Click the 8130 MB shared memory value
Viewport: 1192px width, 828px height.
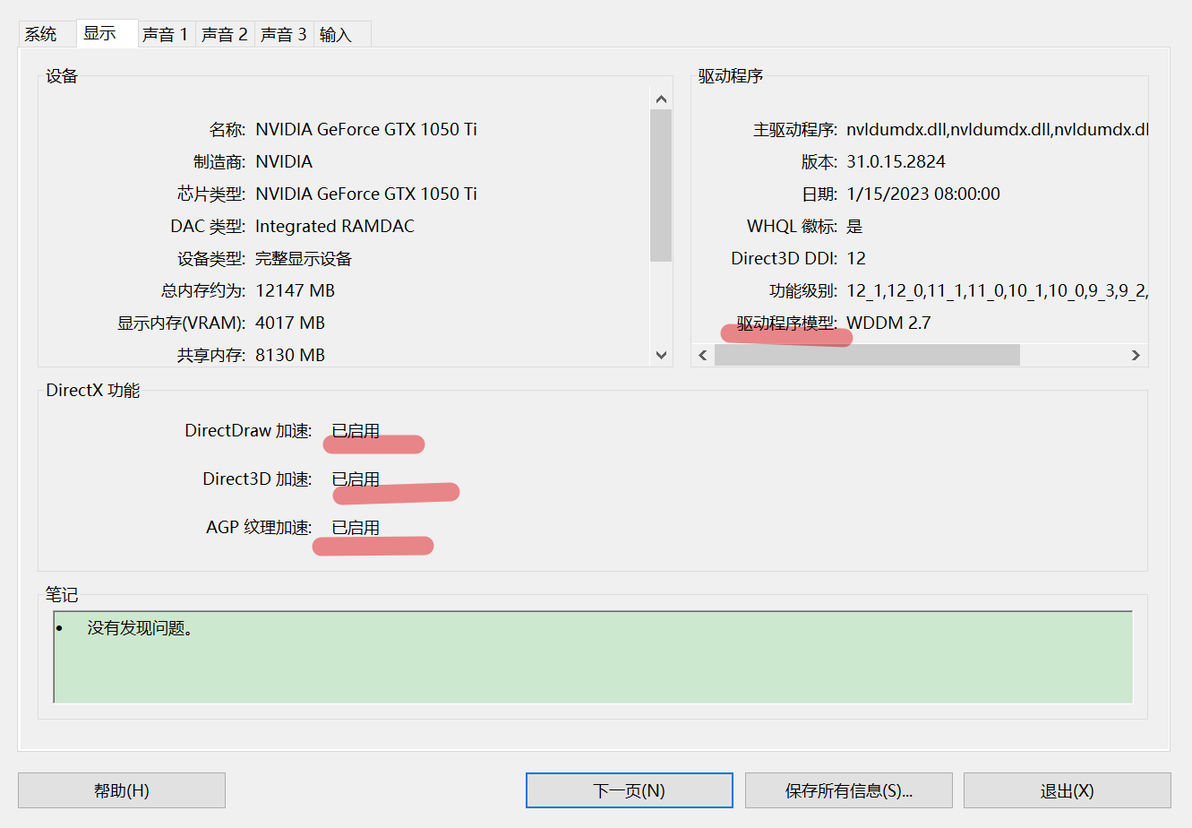(x=290, y=355)
